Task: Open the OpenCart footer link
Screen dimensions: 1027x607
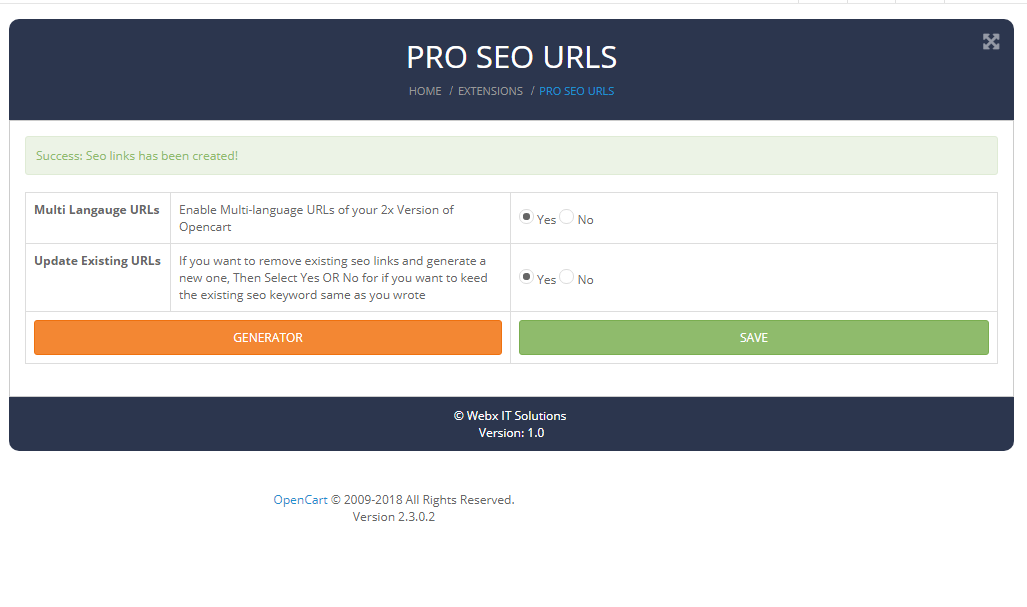Action: 300,500
